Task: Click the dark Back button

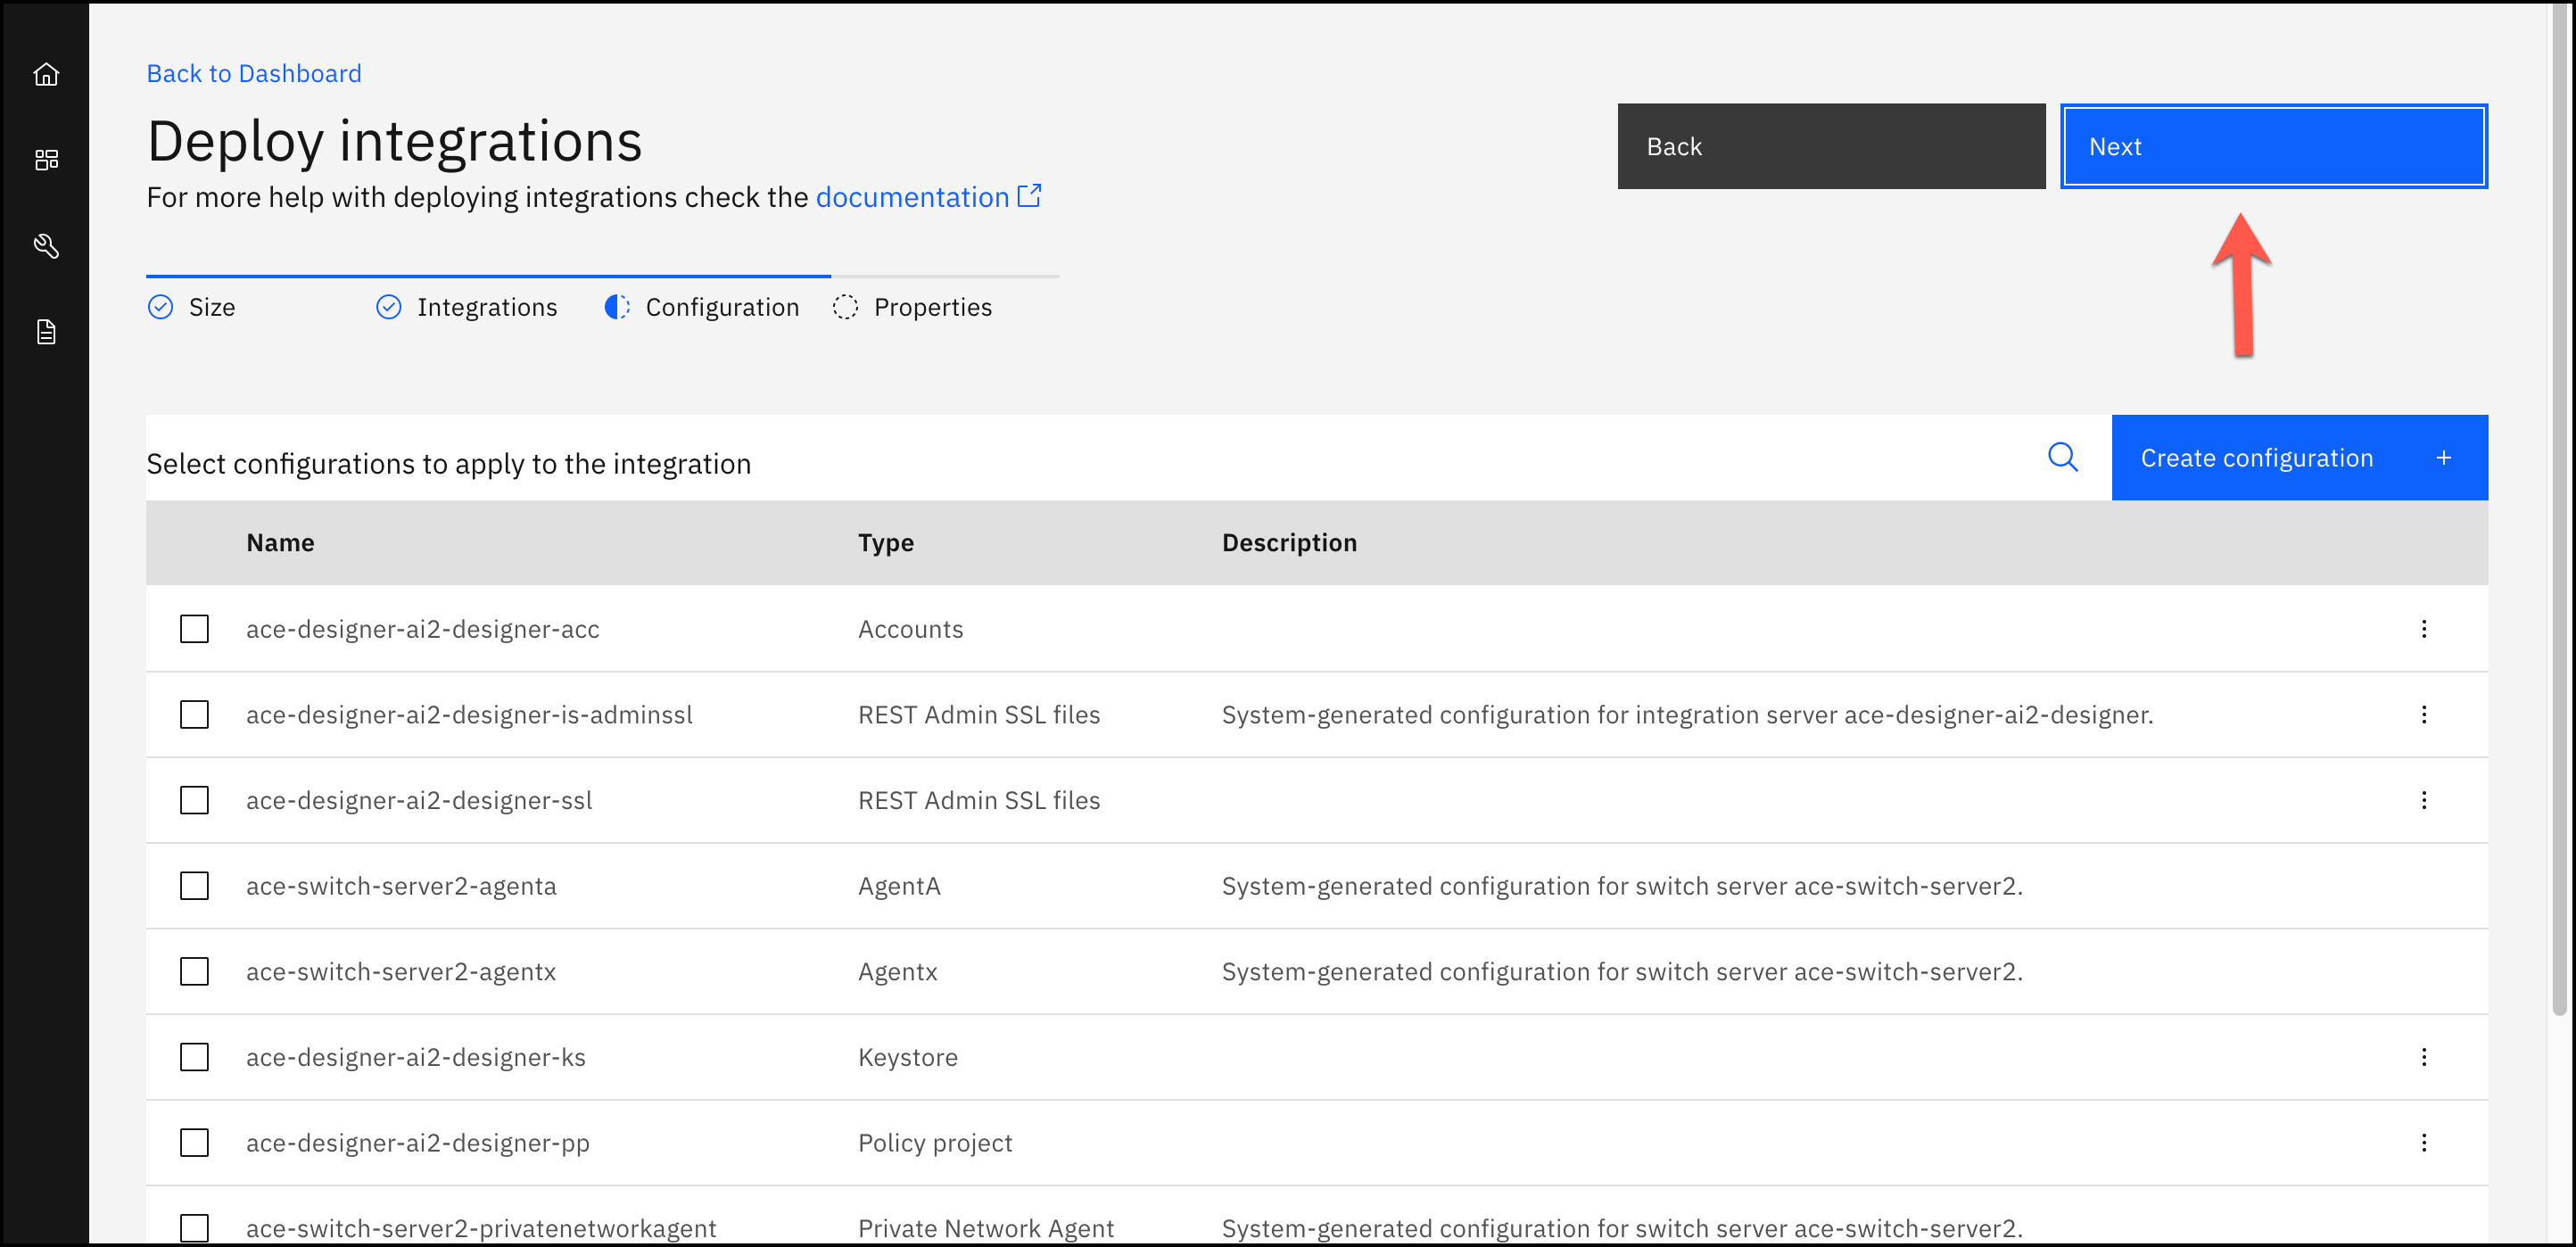Action: [x=1830, y=147]
